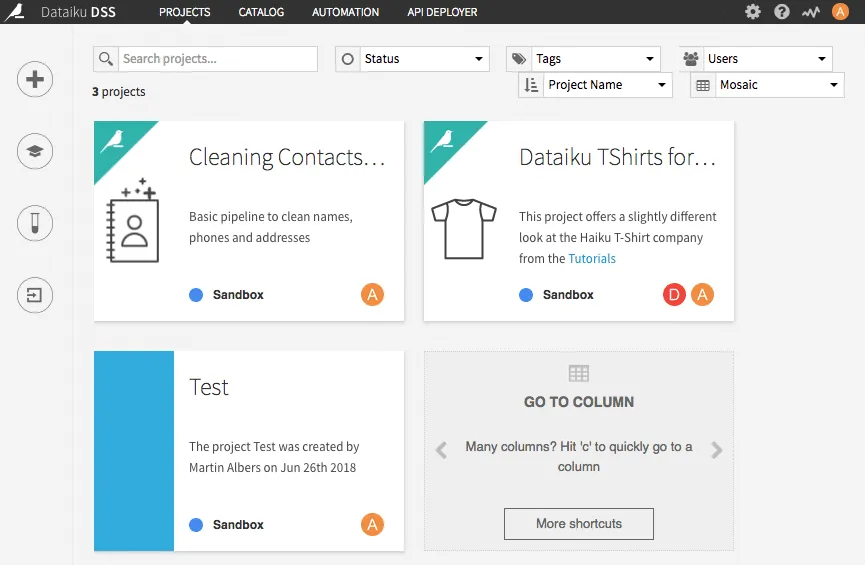Click the mosaic grid layout icon
The height and width of the screenshot is (565, 865).
(703, 85)
